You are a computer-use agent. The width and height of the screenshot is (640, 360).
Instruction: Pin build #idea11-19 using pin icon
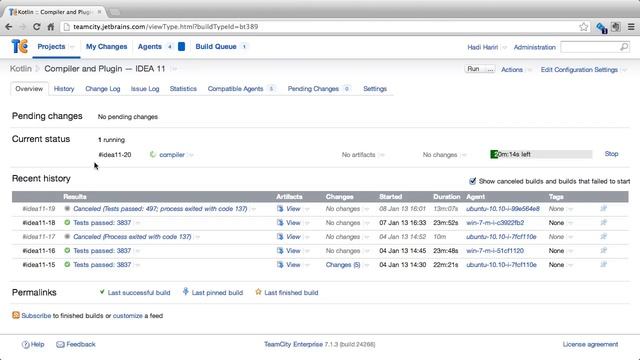pyautogui.click(x=604, y=209)
